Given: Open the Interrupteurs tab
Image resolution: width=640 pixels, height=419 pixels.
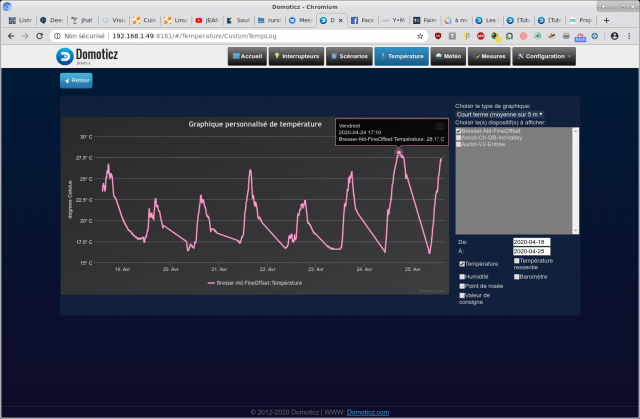Looking at the screenshot, I should point(296,56).
